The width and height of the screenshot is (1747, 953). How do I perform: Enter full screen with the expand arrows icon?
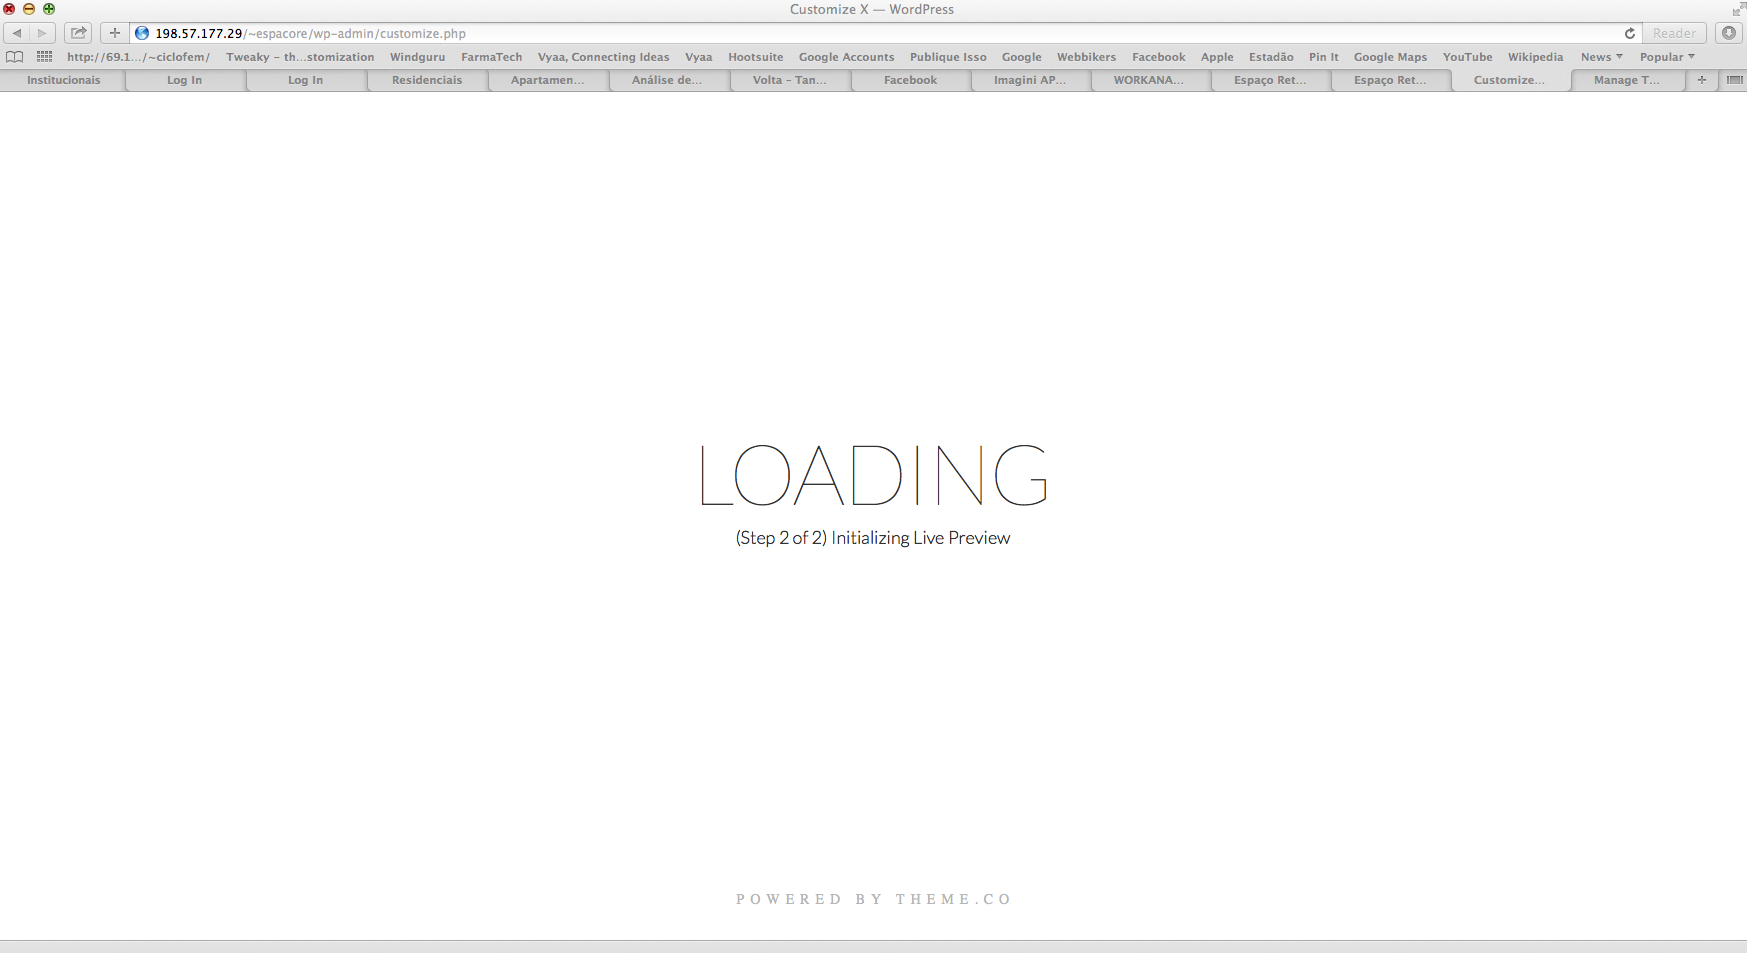click(x=1738, y=9)
